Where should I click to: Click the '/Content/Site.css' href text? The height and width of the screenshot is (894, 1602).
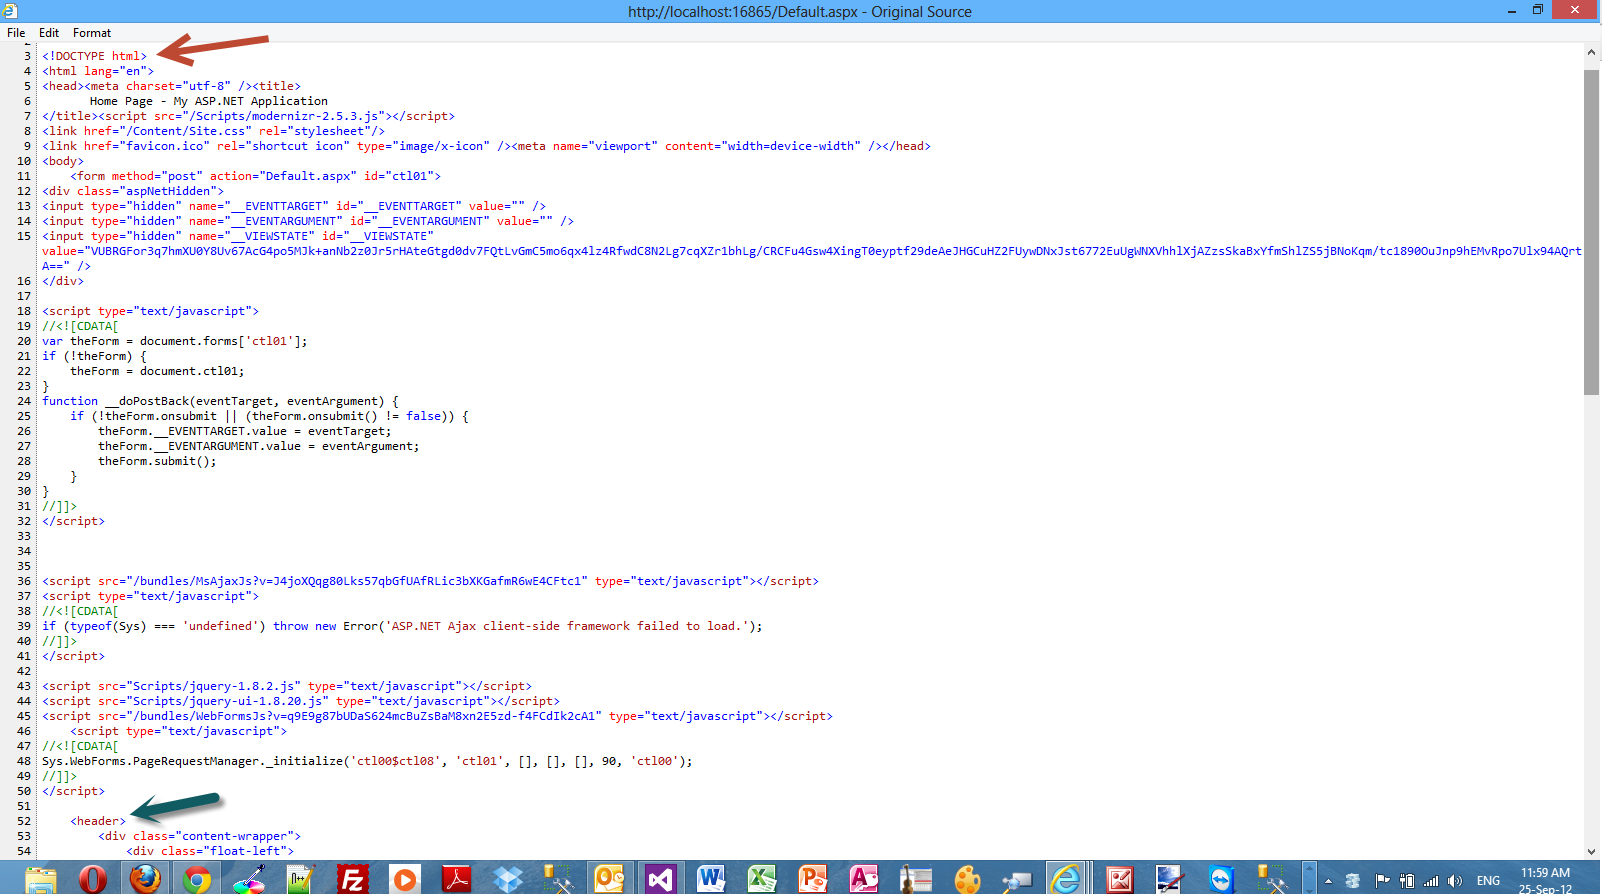point(187,131)
